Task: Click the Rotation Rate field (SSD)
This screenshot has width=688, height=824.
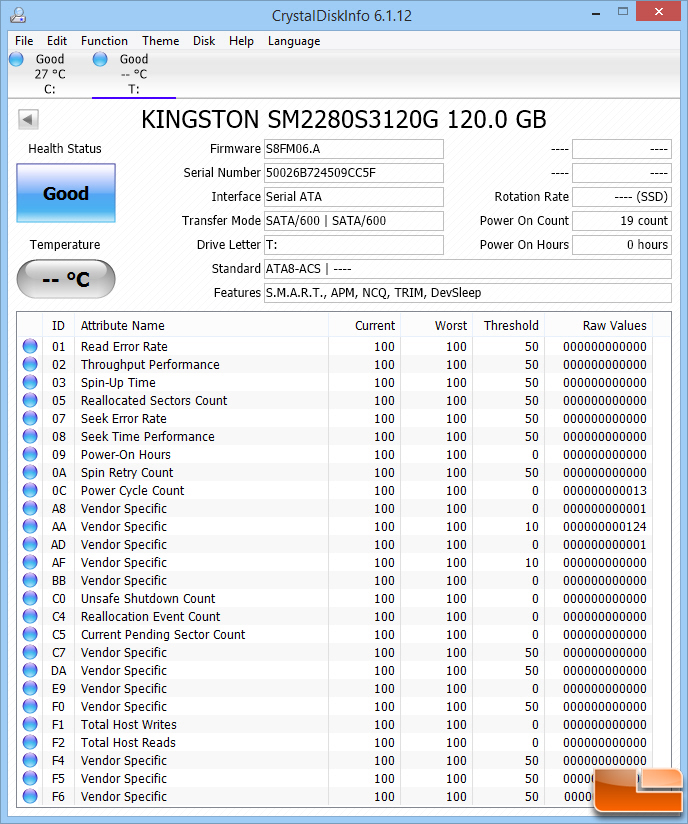Action: point(622,197)
